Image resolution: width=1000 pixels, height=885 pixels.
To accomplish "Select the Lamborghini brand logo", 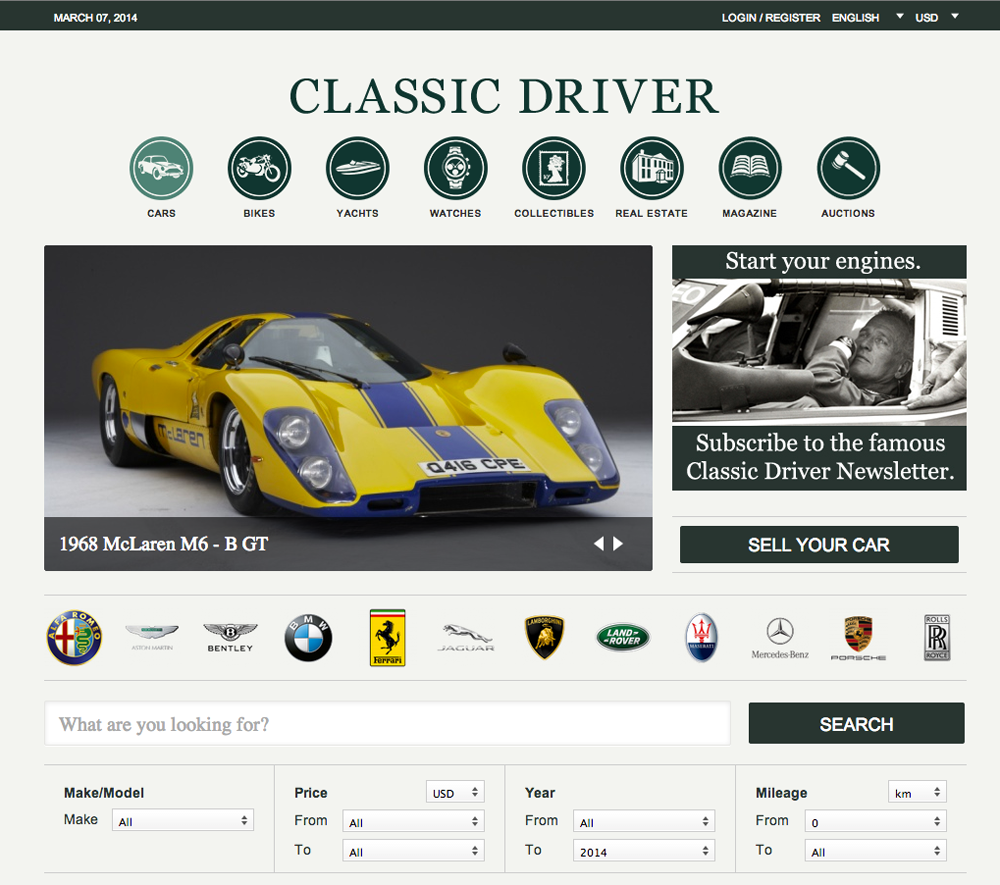I will click(x=544, y=637).
